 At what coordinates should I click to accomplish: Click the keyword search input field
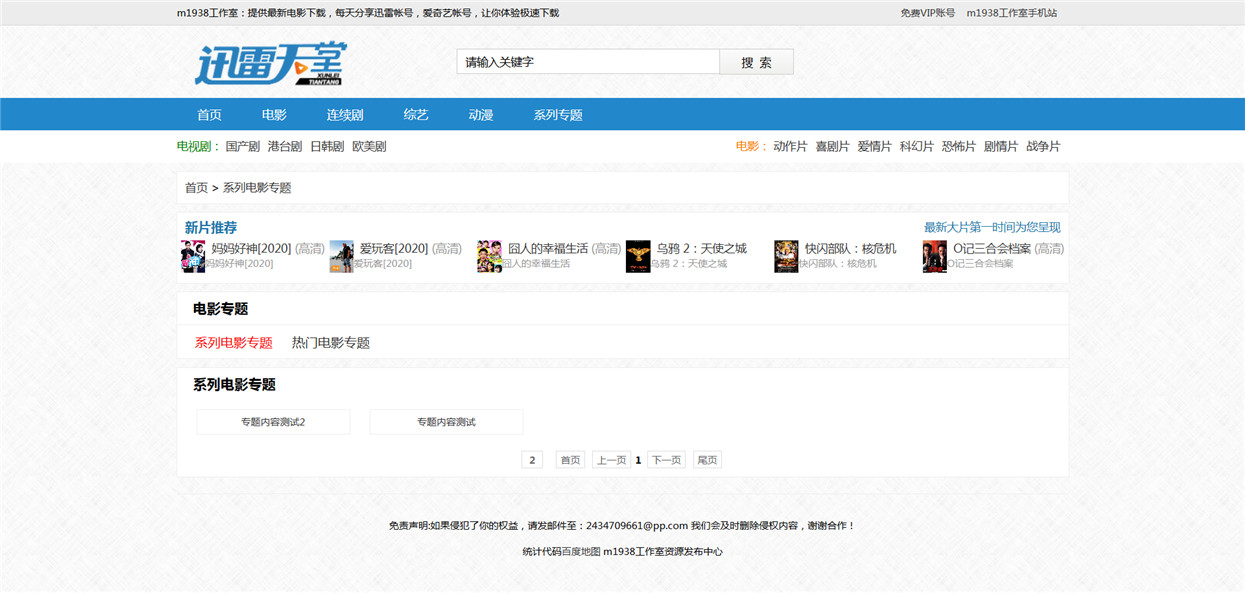tap(588, 62)
